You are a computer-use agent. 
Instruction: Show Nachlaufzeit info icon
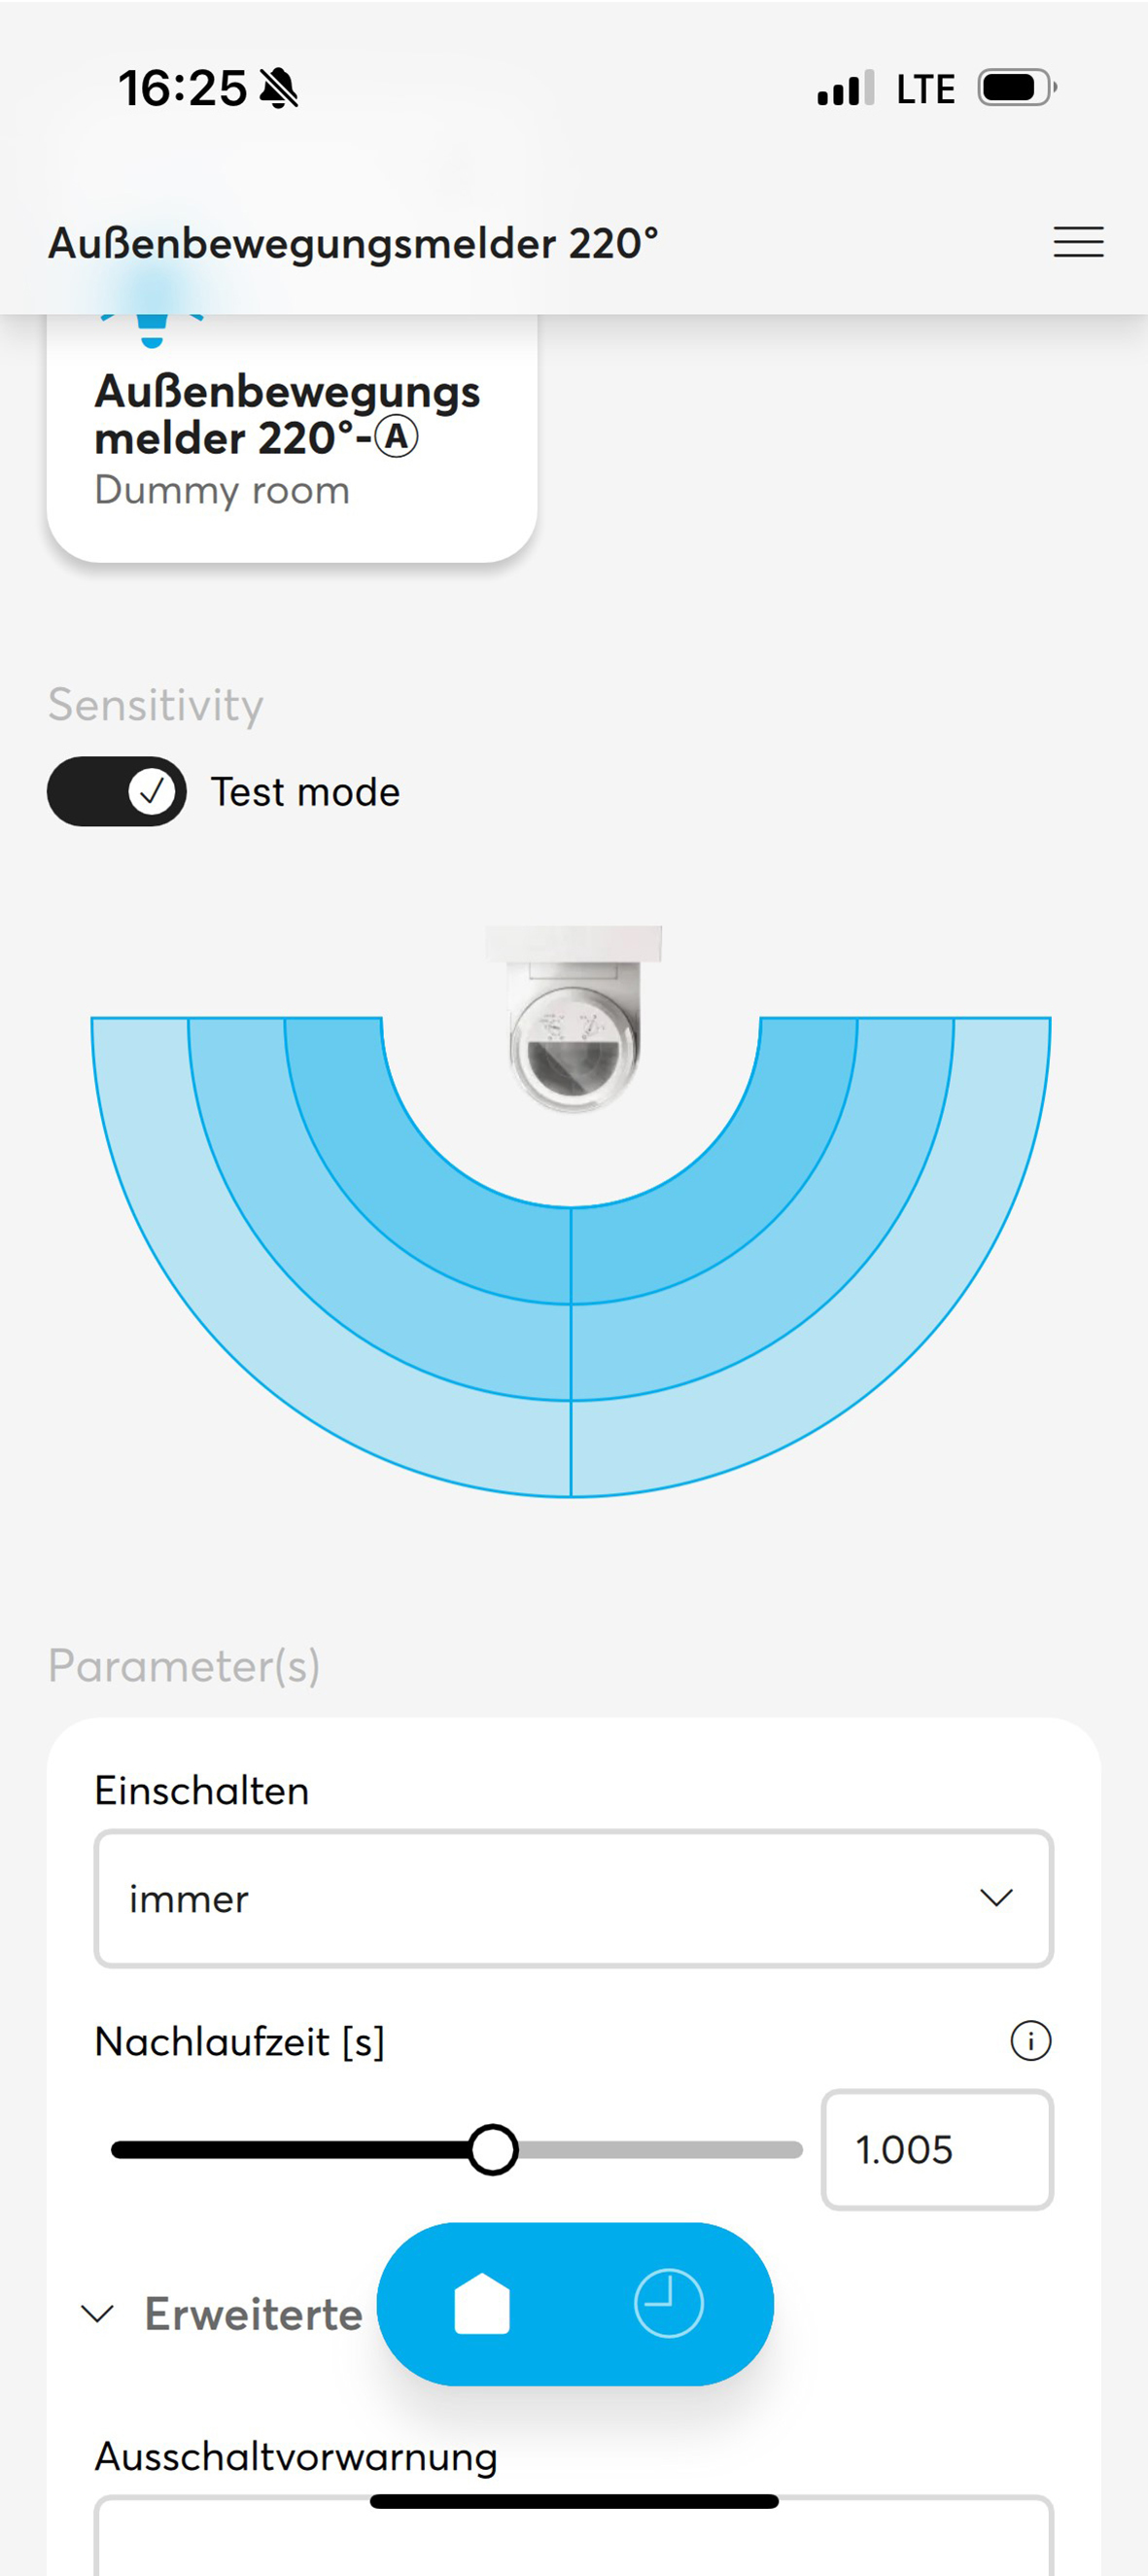coord(1030,2041)
